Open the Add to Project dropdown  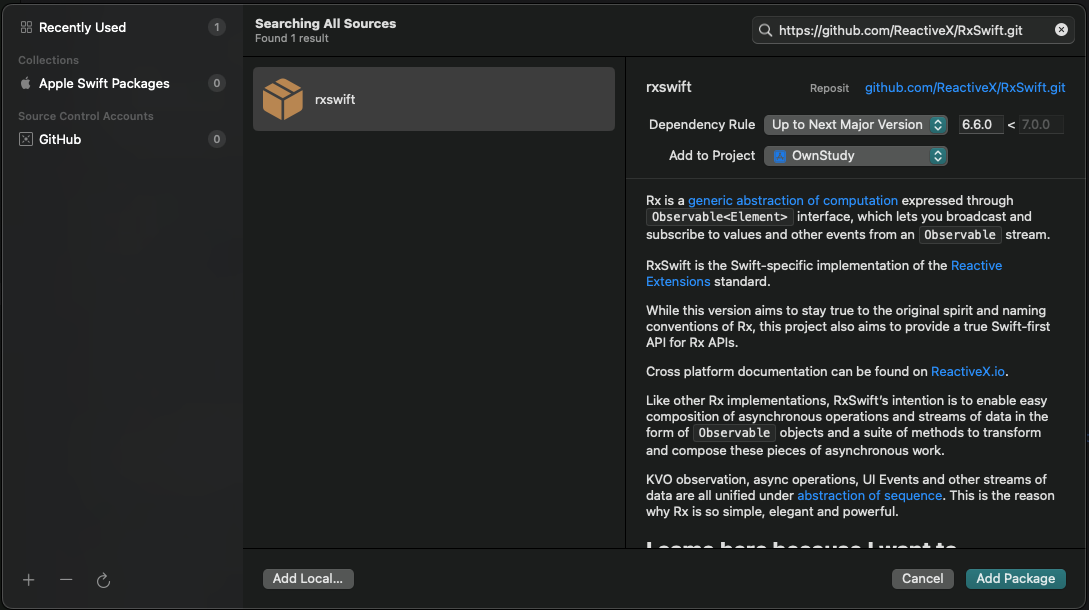point(855,156)
